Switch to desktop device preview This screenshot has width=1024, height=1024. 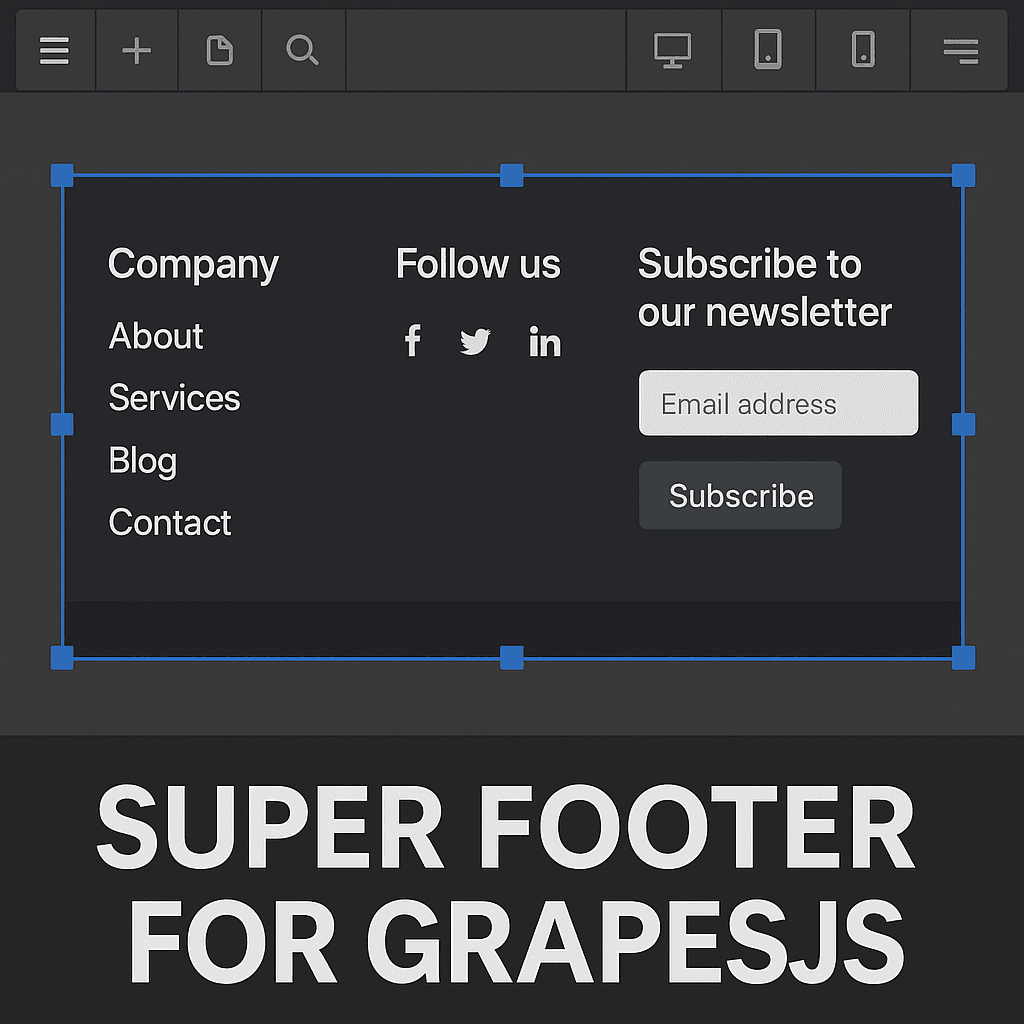pos(672,50)
